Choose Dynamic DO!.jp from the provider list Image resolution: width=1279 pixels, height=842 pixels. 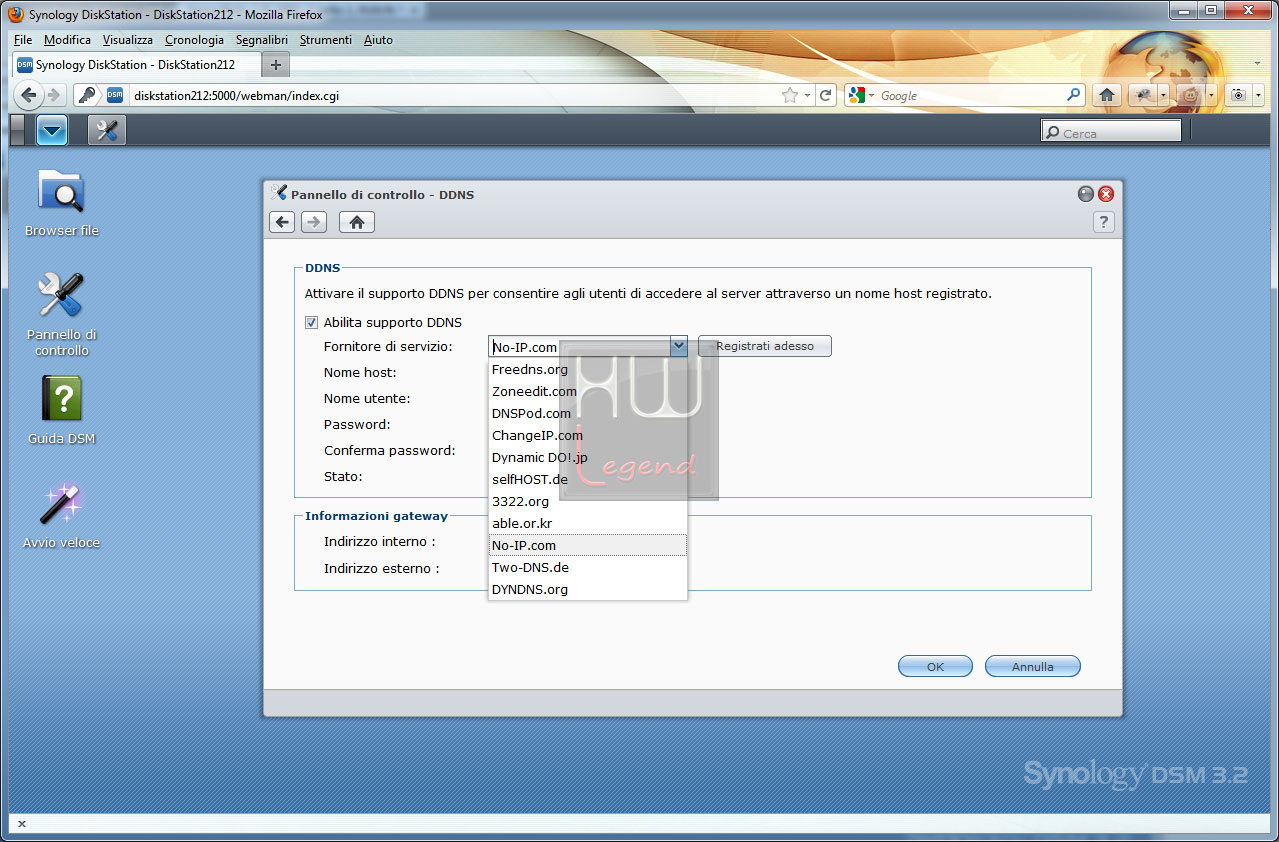click(x=588, y=457)
